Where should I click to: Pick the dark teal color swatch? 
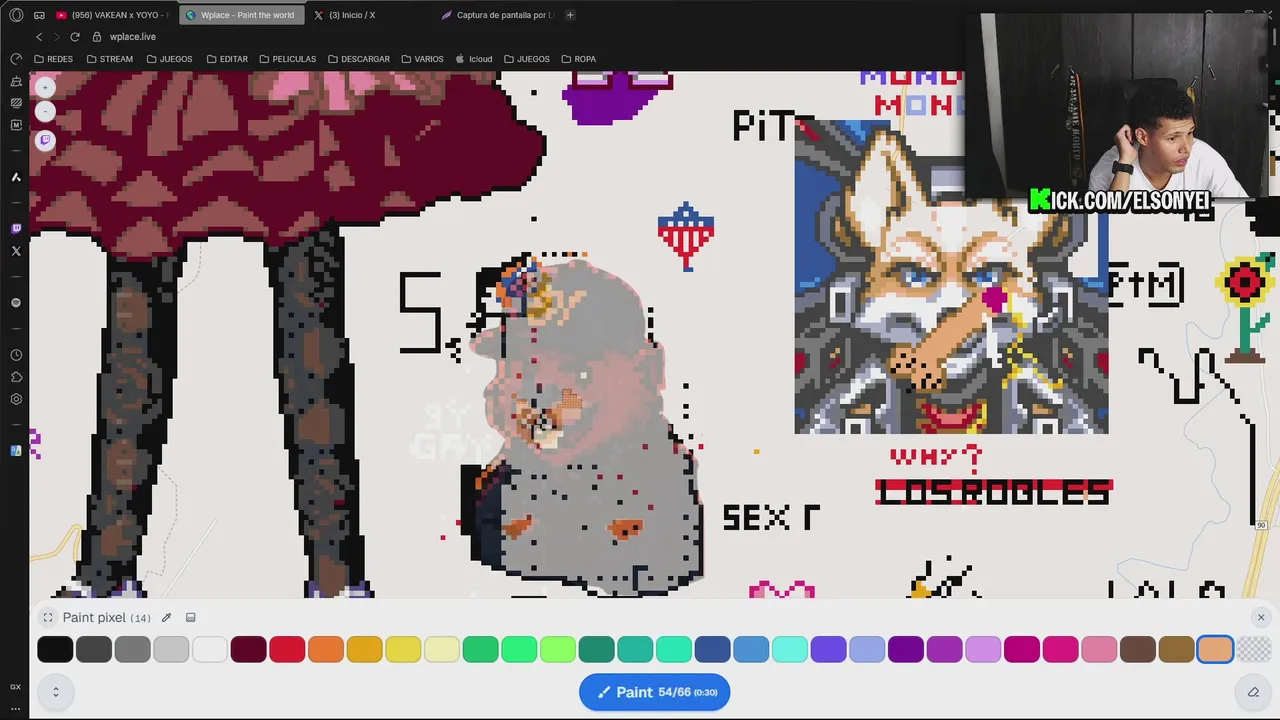click(597, 650)
